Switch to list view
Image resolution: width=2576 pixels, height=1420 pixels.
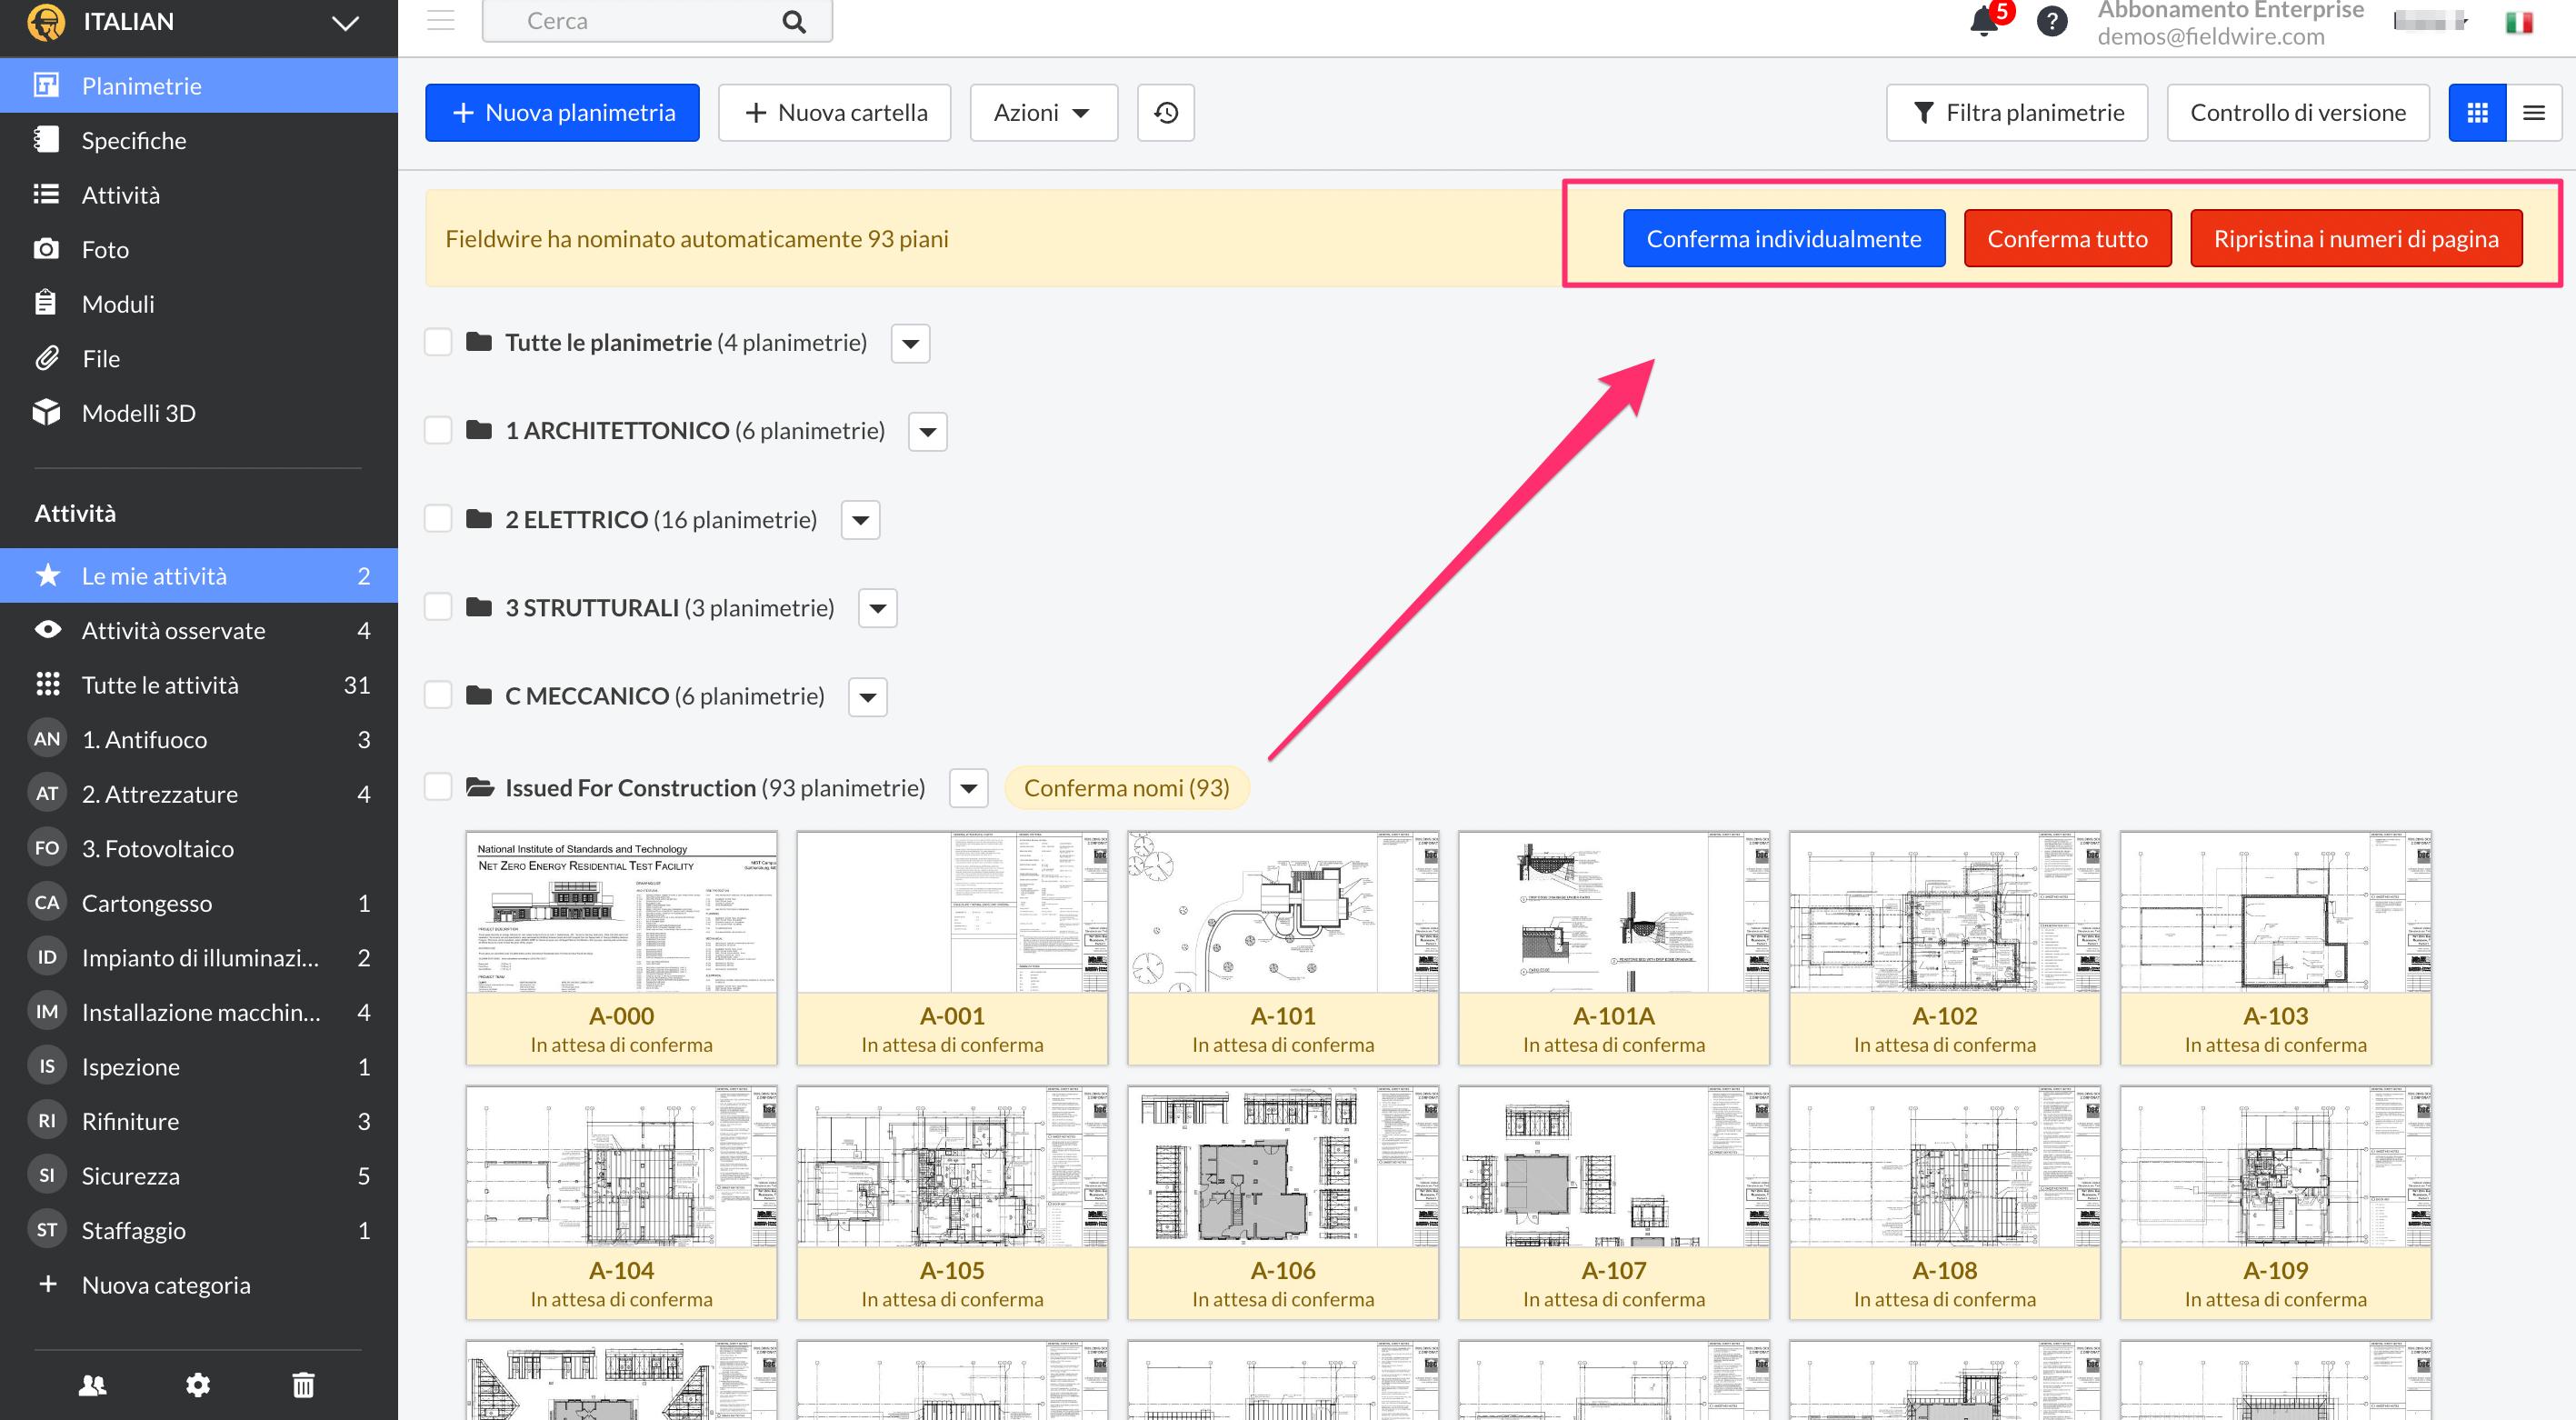(x=2533, y=113)
